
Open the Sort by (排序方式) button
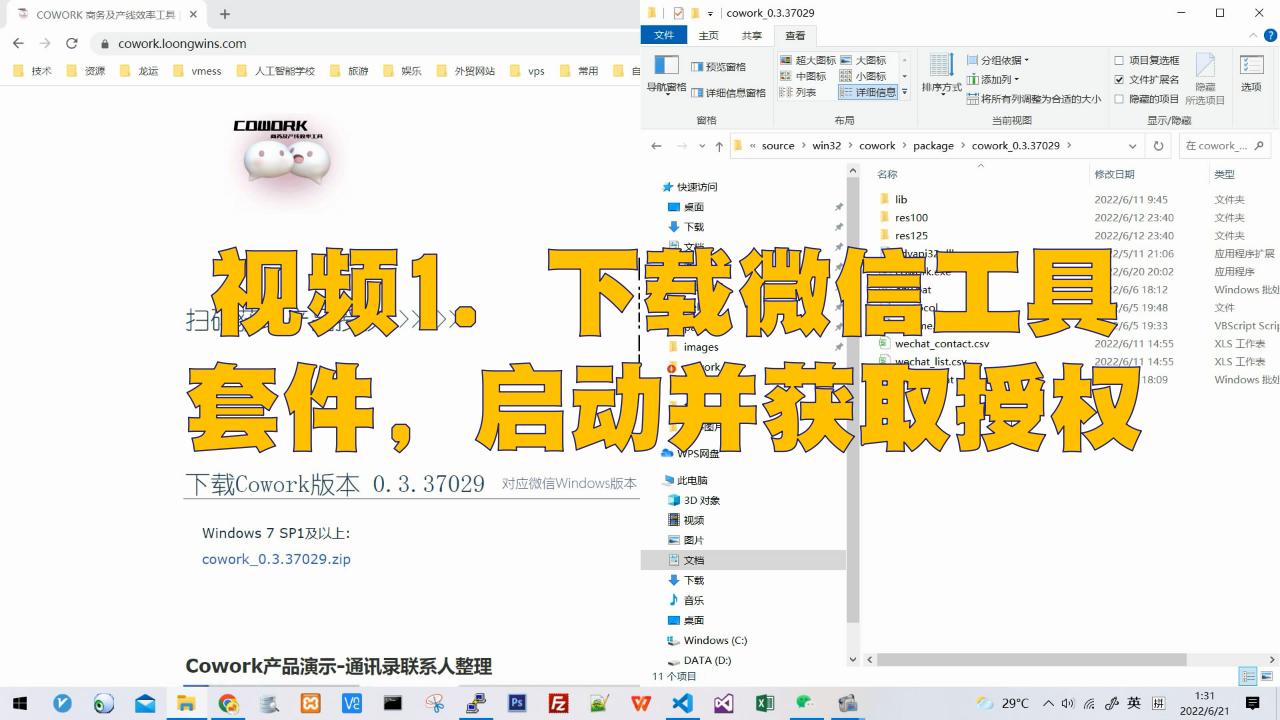(941, 74)
